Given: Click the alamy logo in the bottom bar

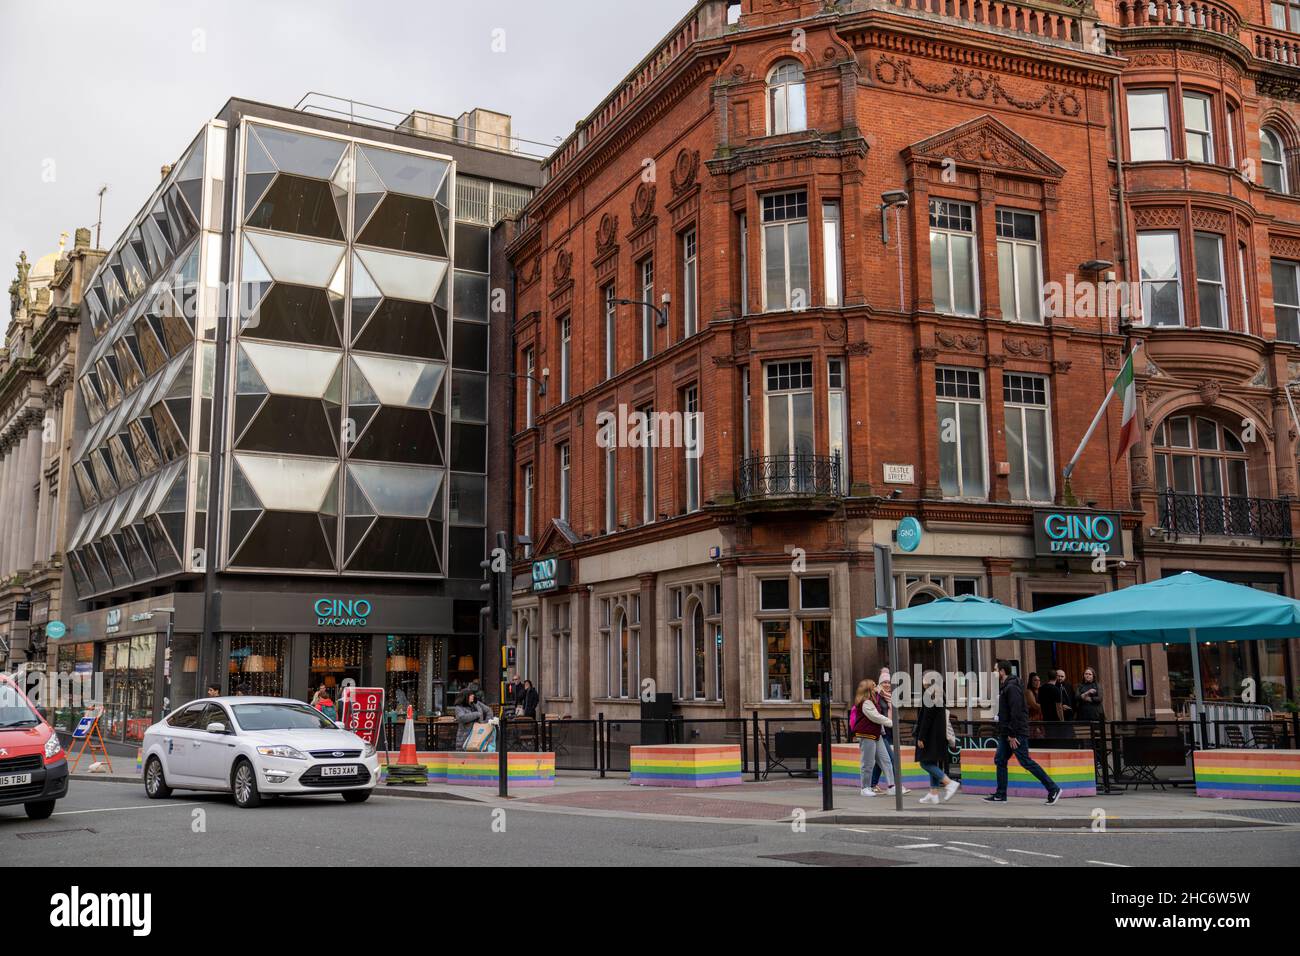Looking at the screenshot, I should point(102,910).
